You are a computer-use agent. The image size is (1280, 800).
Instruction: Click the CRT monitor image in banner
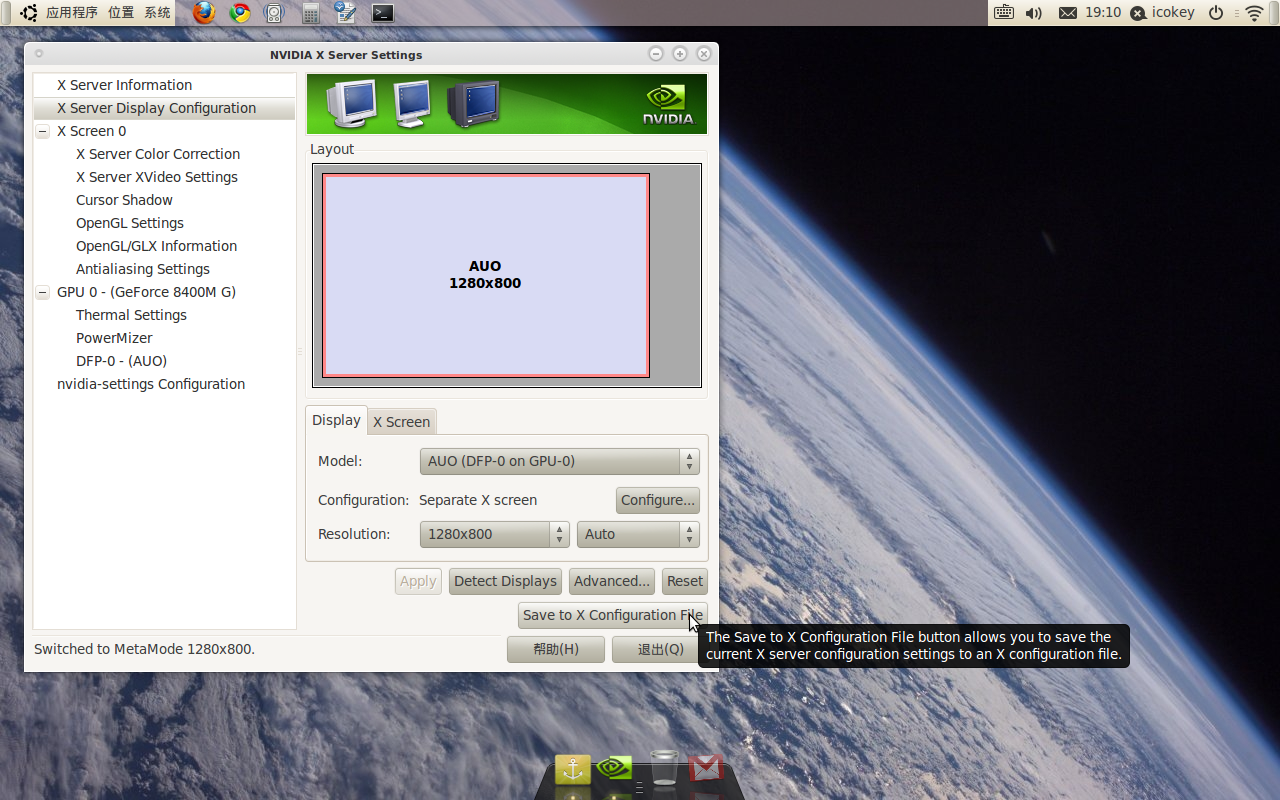click(x=351, y=104)
